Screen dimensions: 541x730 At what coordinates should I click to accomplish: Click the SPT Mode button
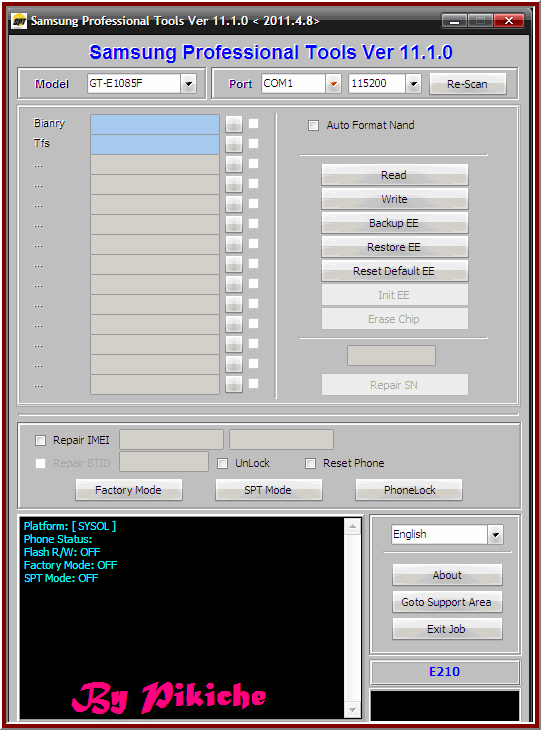268,490
